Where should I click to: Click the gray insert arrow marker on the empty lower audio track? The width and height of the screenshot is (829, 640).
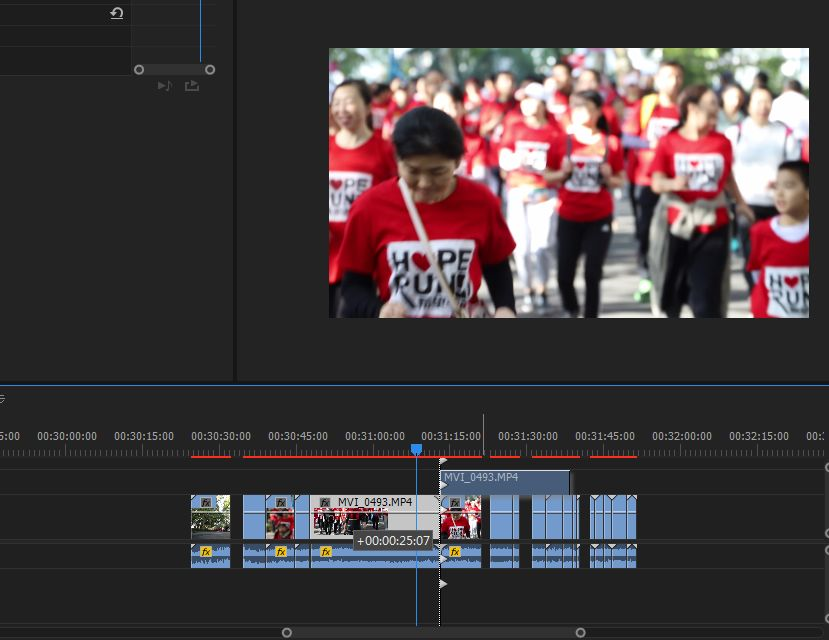click(444, 584)
